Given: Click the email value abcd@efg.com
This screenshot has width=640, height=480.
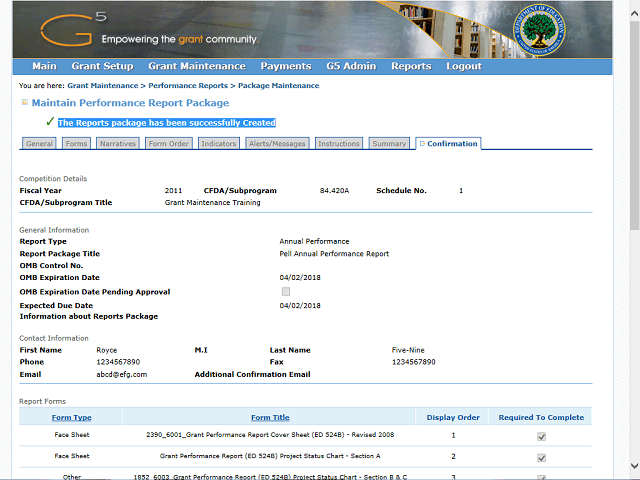Looking at the screenshot, I should coord(122,374).
